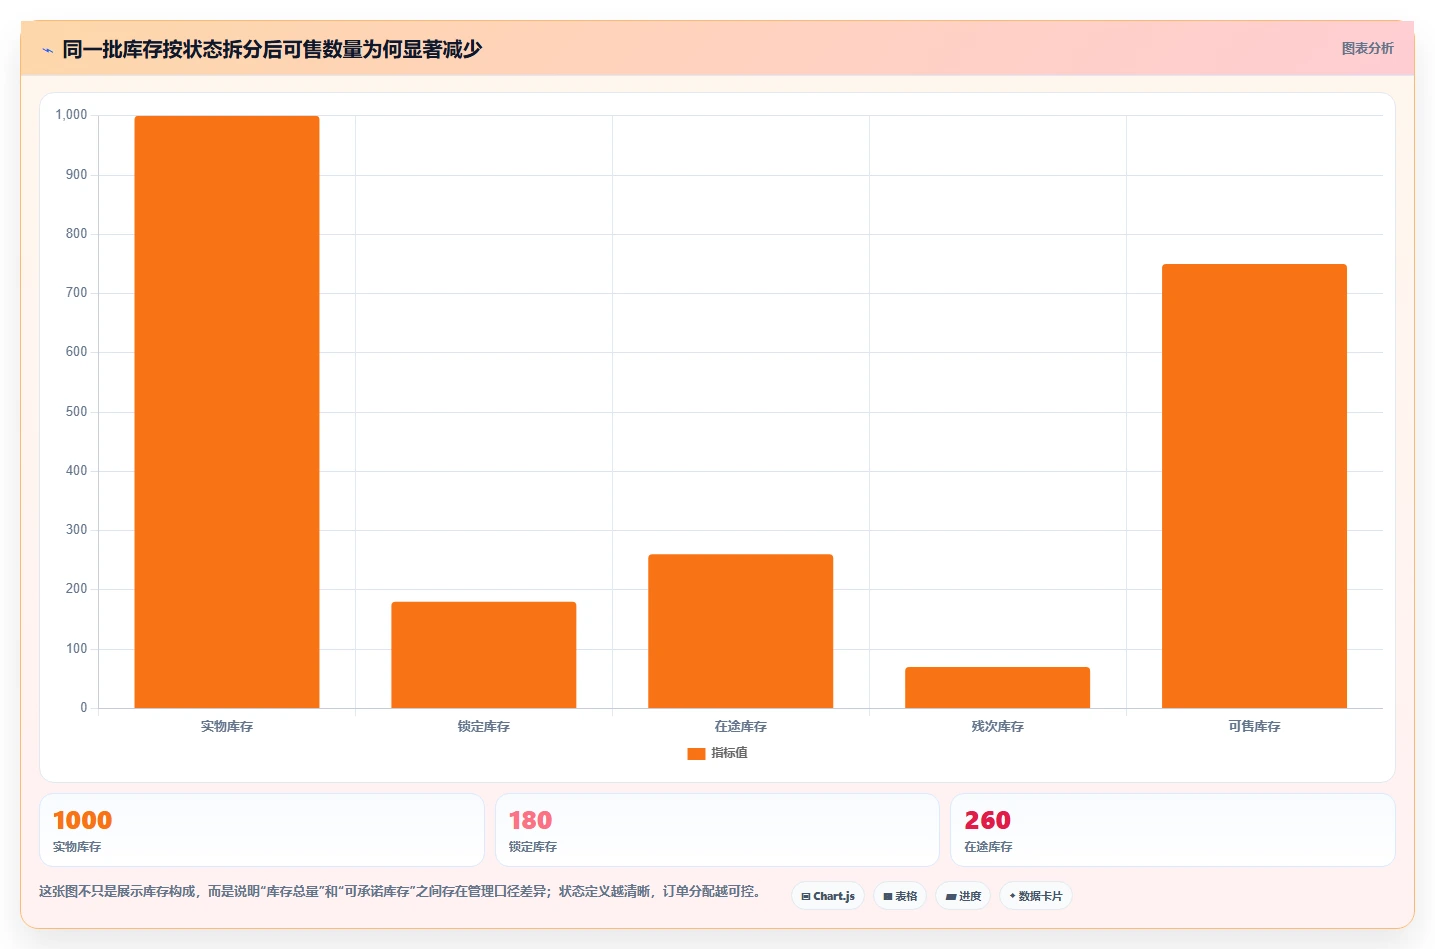Click the 实物库存 bar in the chart
Viewport: 1435px width, 949px height.
coord(227,412)
